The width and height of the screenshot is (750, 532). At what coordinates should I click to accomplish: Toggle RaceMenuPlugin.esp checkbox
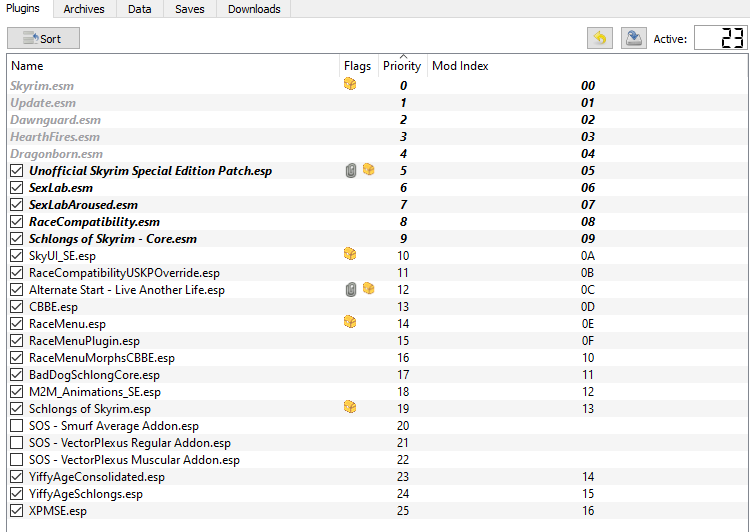coord(17,341)
